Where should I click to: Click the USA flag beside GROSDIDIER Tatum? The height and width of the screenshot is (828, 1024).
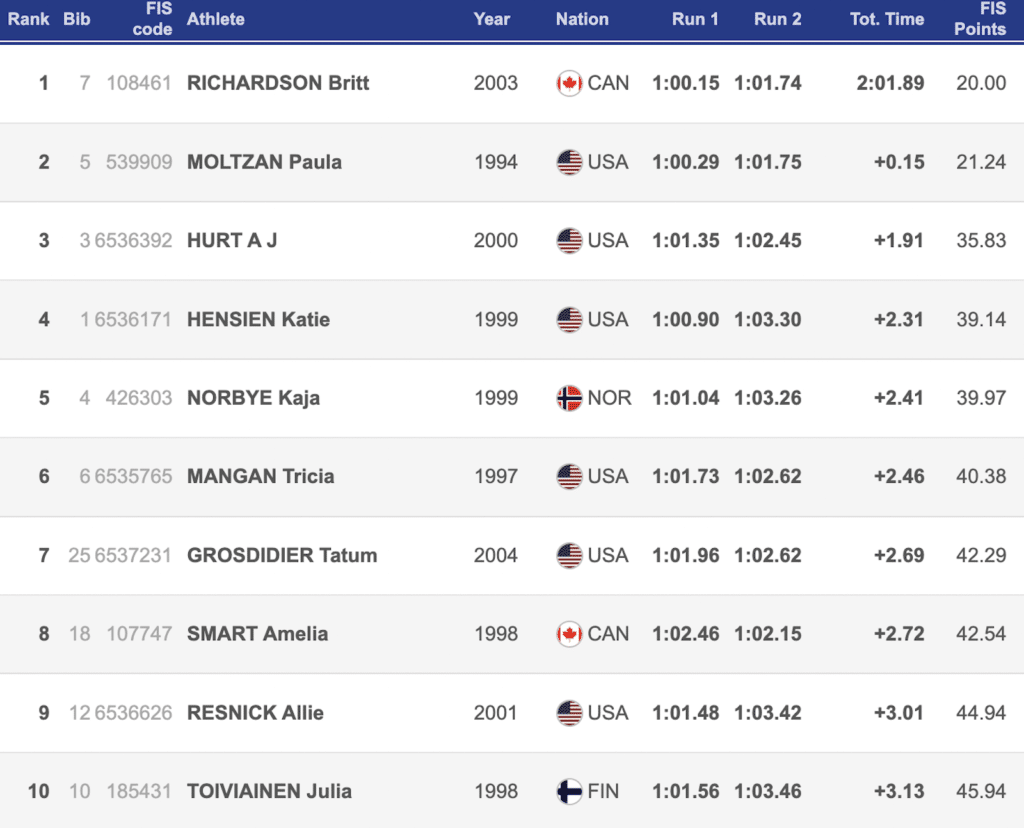[569, 555]
